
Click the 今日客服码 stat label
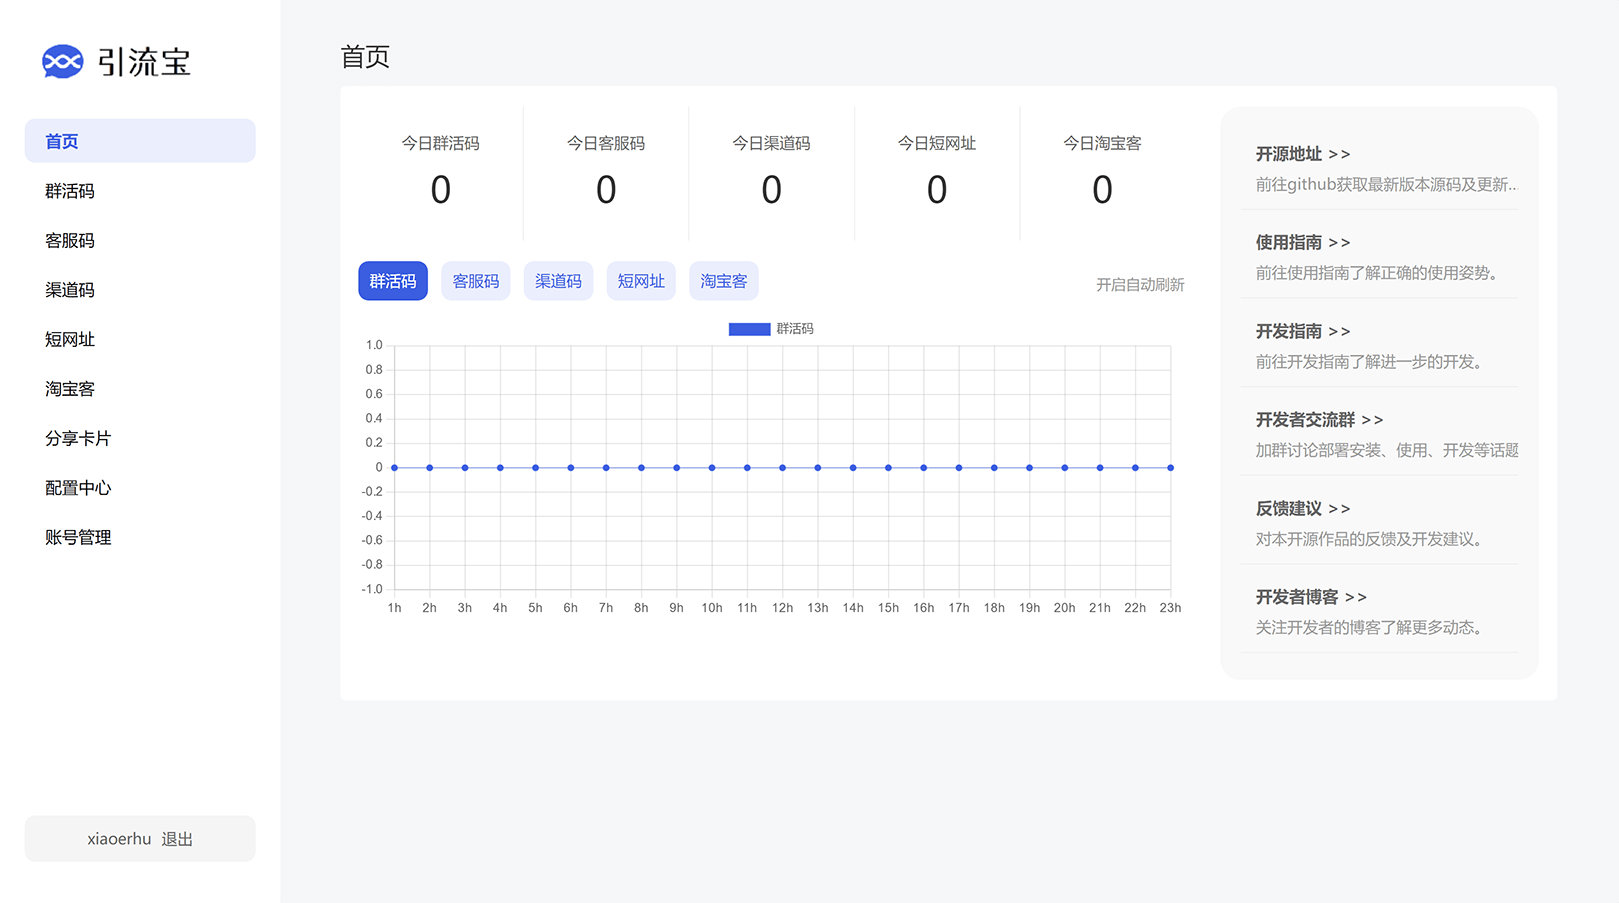(x=606, y=143)
